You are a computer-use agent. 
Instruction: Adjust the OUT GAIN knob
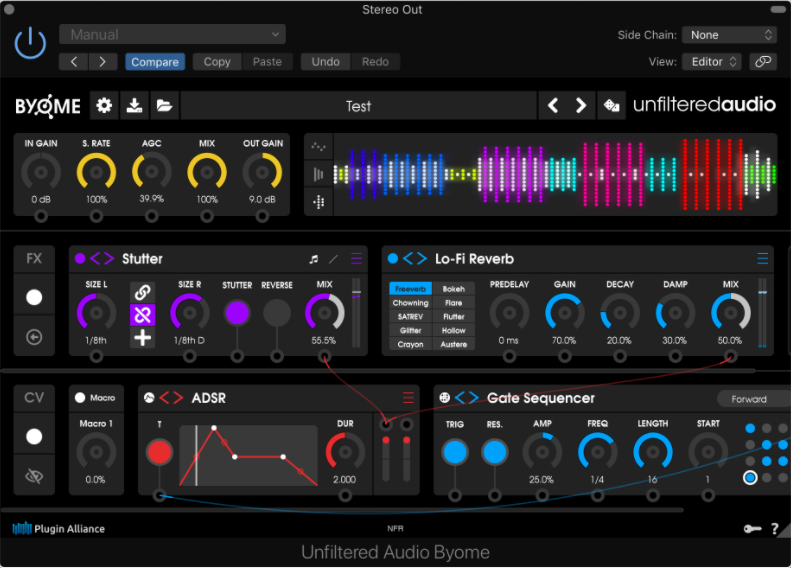(262, 172)
